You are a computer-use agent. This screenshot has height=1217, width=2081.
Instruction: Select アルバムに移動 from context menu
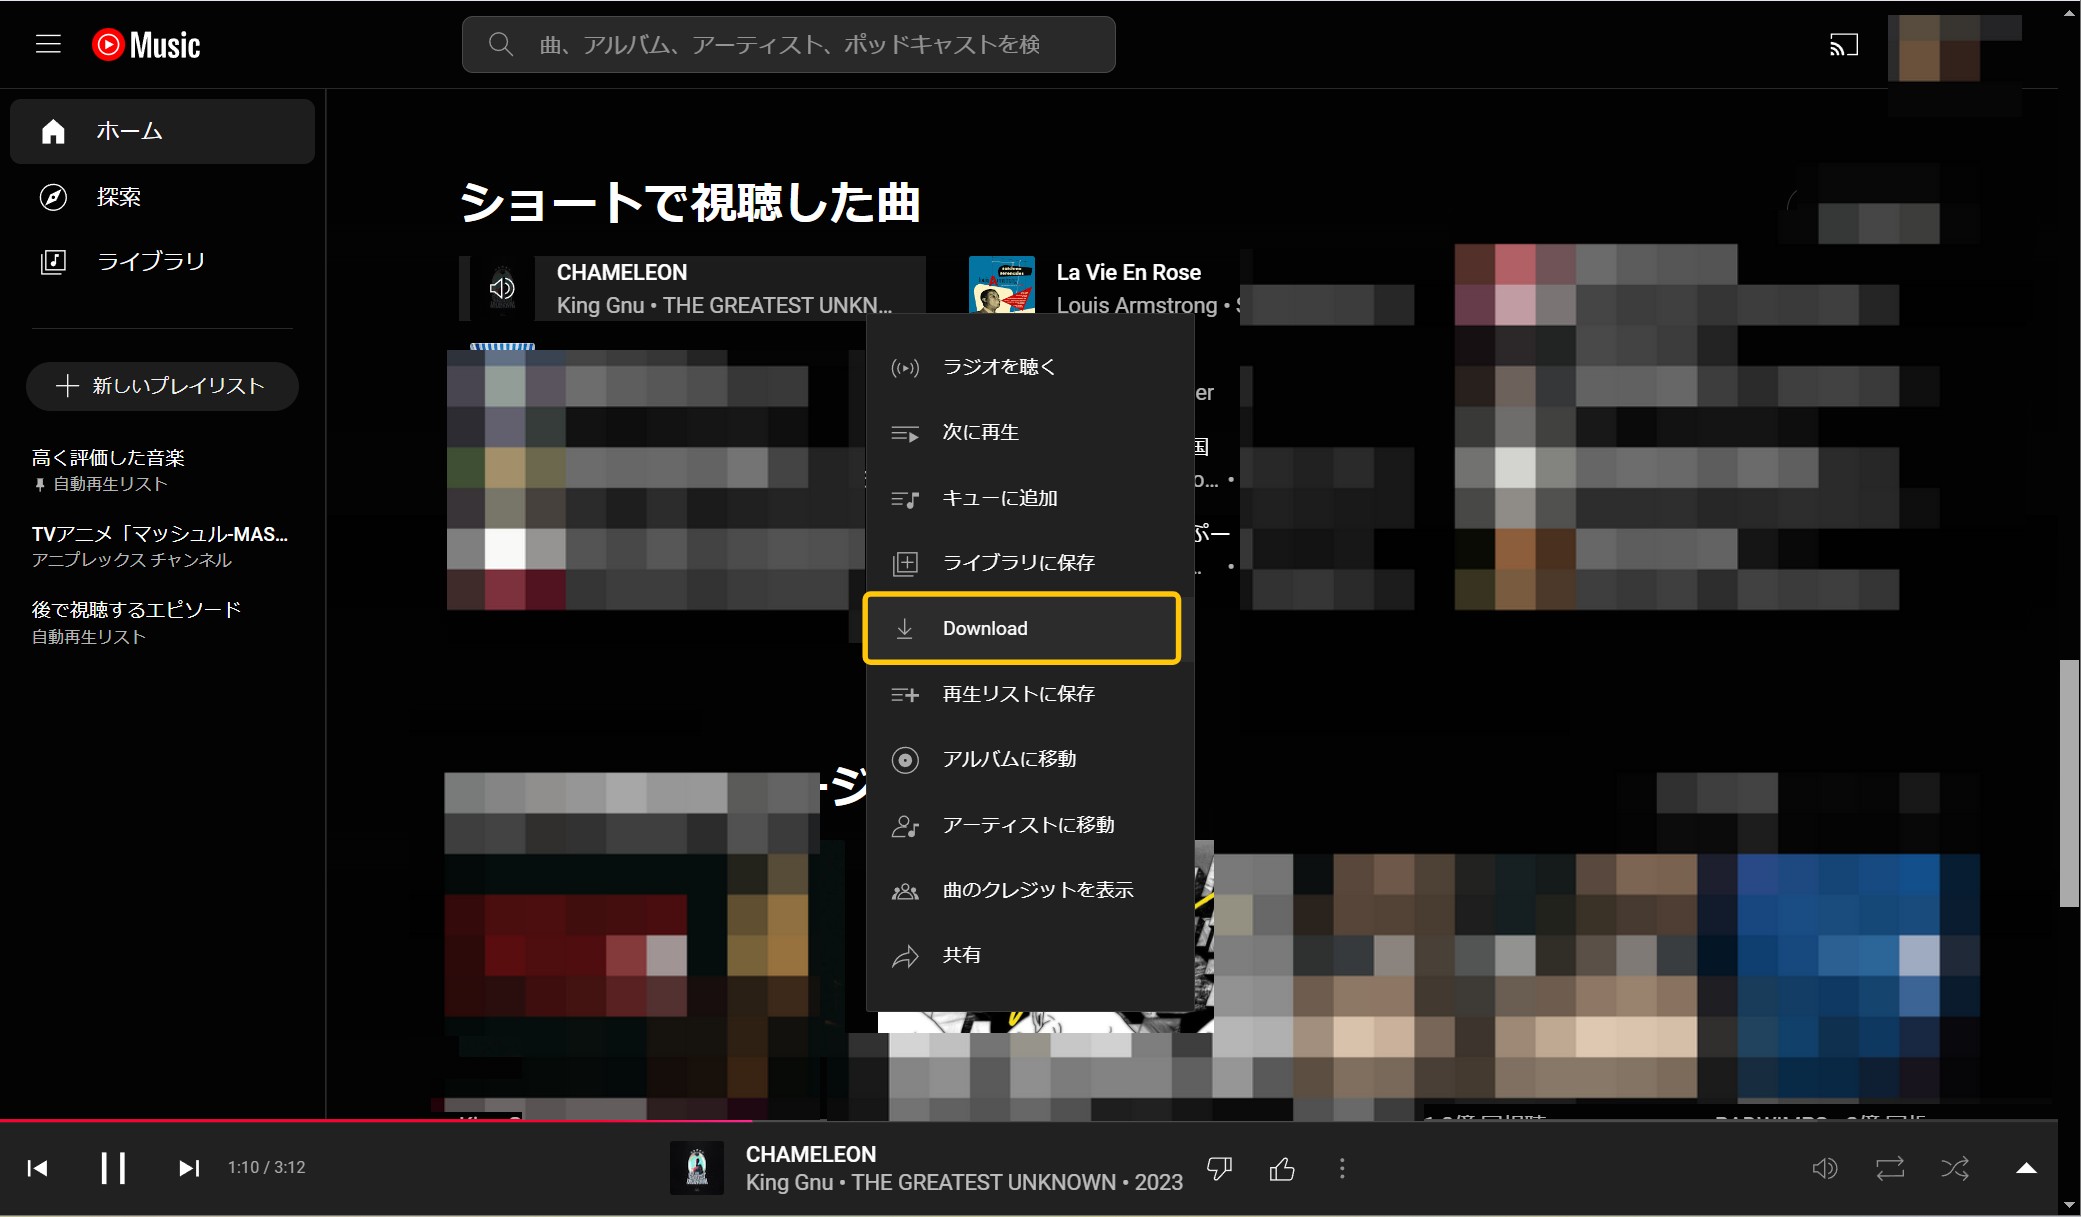click(x=1030, y=759)
